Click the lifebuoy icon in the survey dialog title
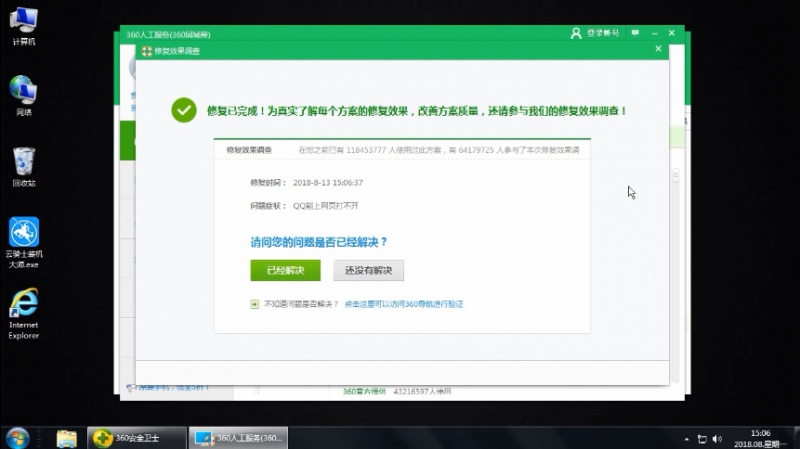Screen dimensions: 800x449 [x=147, y=51]
